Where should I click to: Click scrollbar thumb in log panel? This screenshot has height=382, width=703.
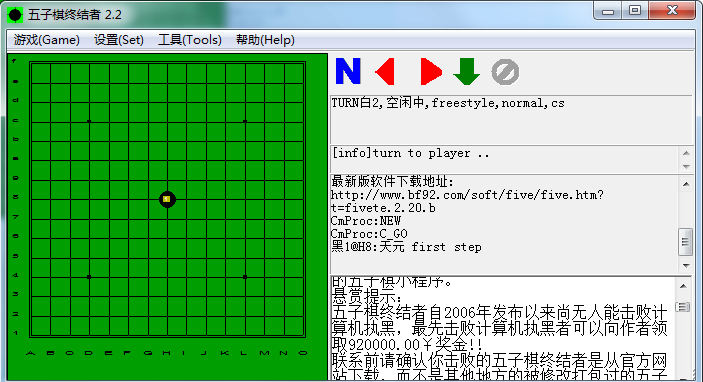pos(685,242)
